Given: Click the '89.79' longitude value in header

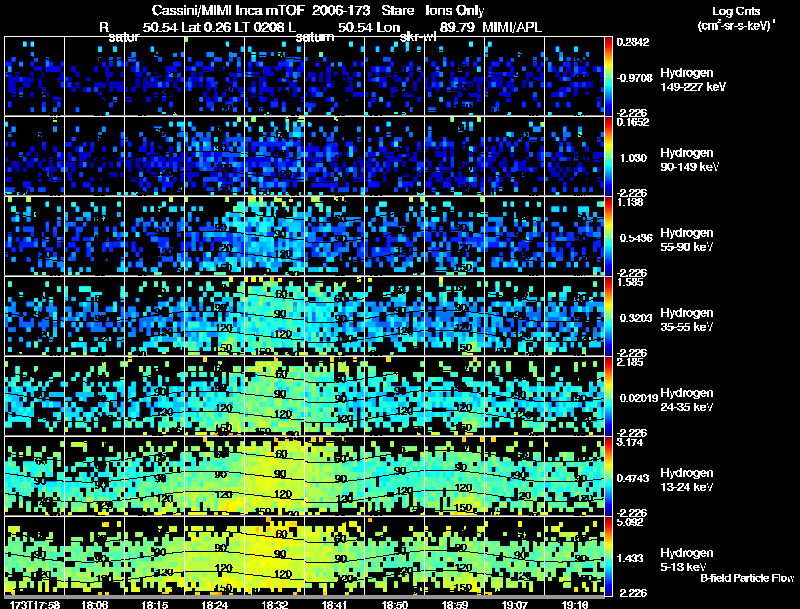Looking at the screenshot, I should point(457,27).
